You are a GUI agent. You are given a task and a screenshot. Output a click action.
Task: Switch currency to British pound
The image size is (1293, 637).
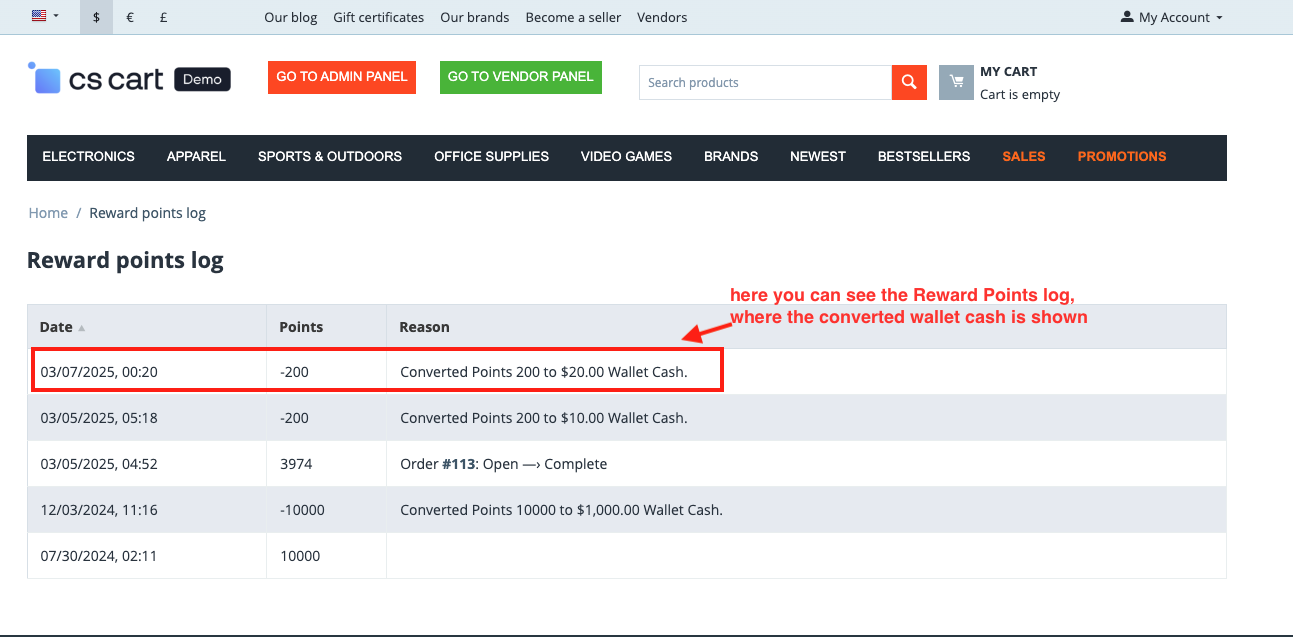(163, 17)
